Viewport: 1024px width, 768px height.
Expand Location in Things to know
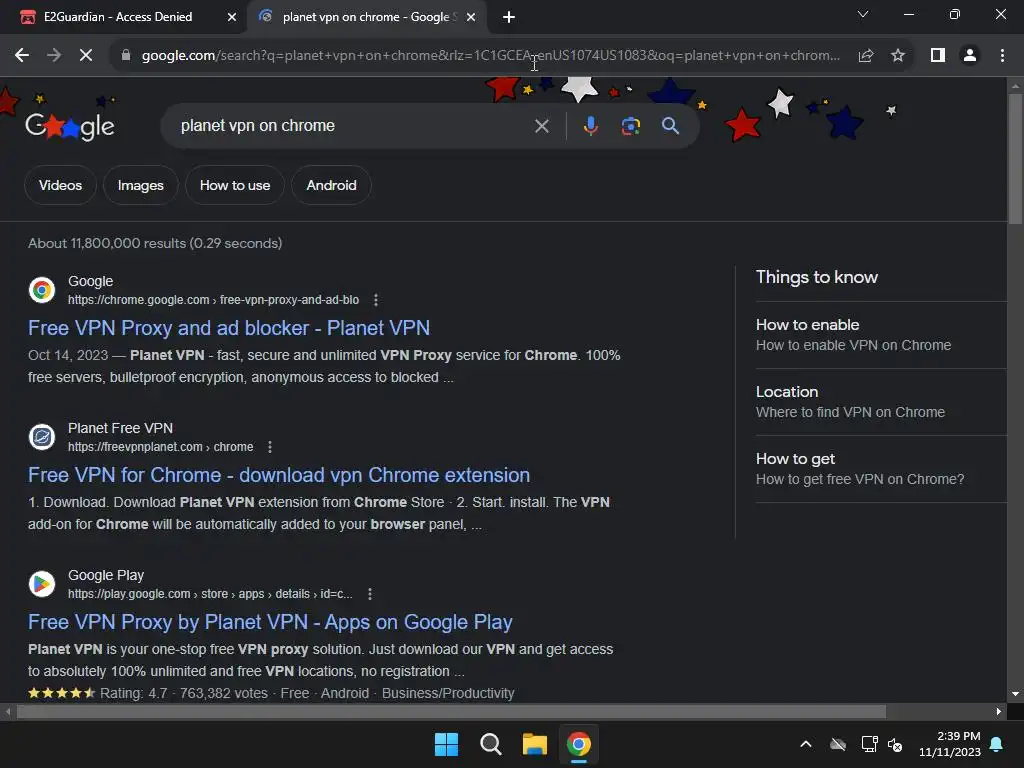coord(881,402)
